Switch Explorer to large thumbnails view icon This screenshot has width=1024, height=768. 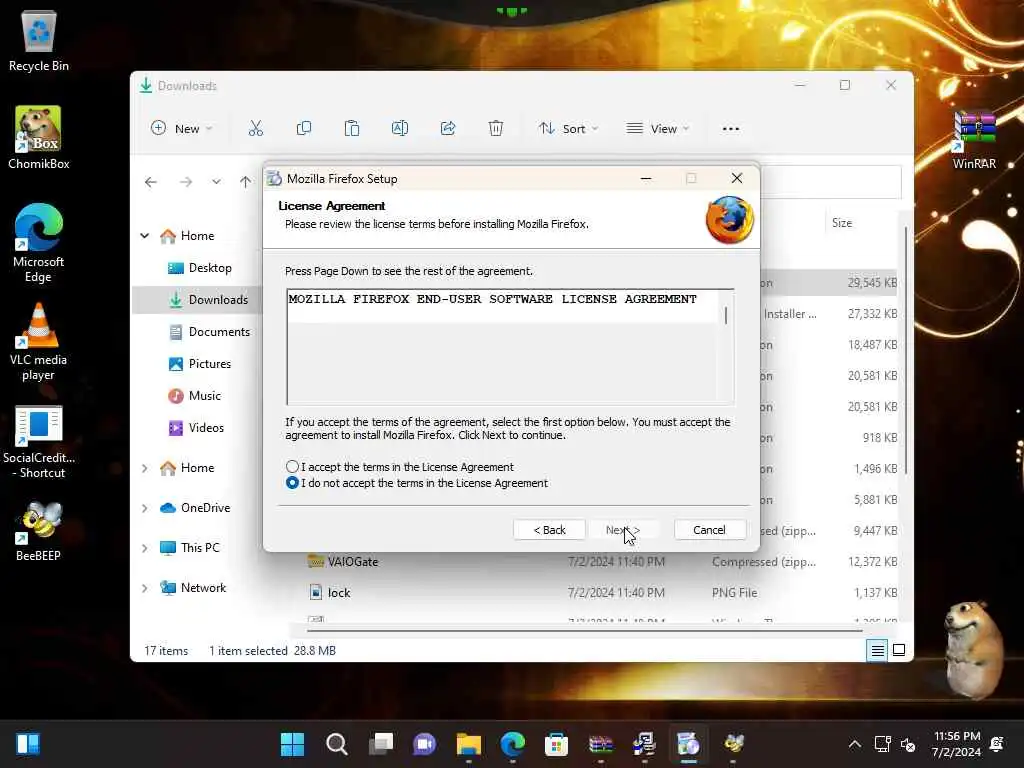pyautogui.click(x=899, y=650)
